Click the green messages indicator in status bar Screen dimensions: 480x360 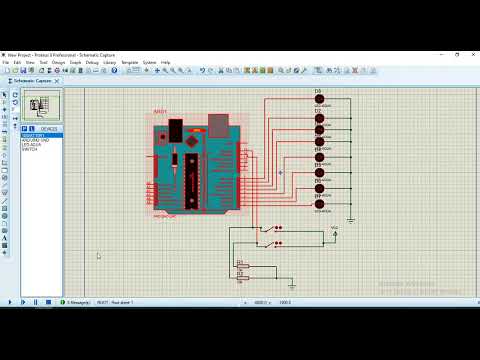click(63, 302)
